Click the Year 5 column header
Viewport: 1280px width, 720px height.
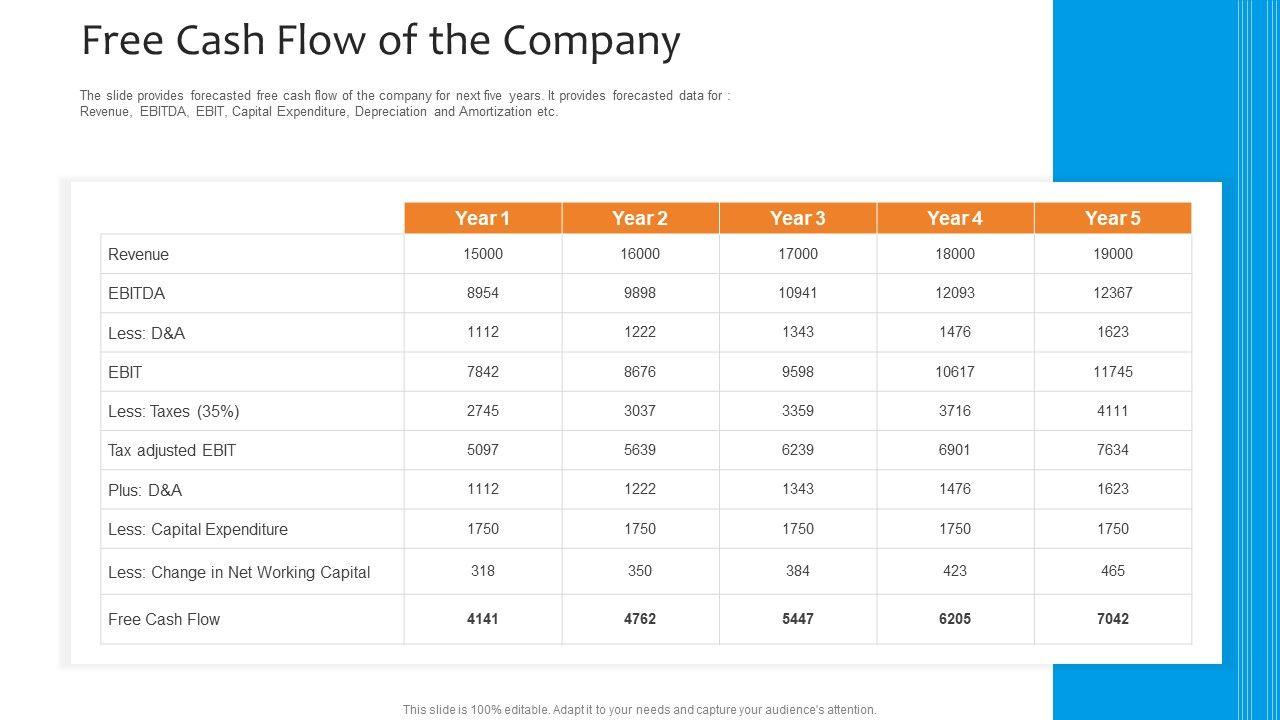(x=1113, y=218)
